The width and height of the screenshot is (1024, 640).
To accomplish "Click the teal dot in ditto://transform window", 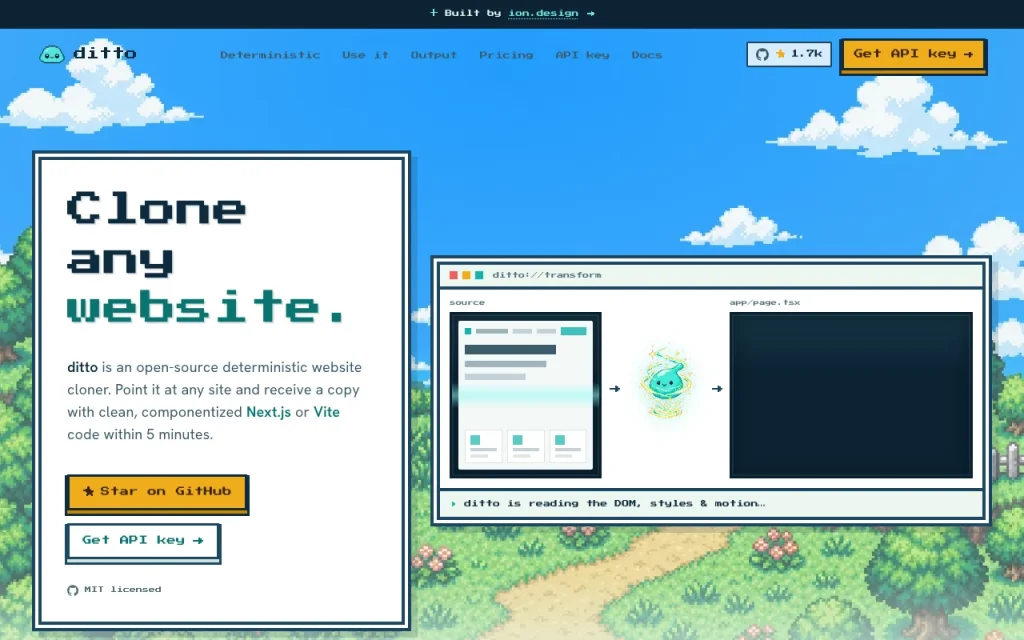I will (x=479, y=275).
